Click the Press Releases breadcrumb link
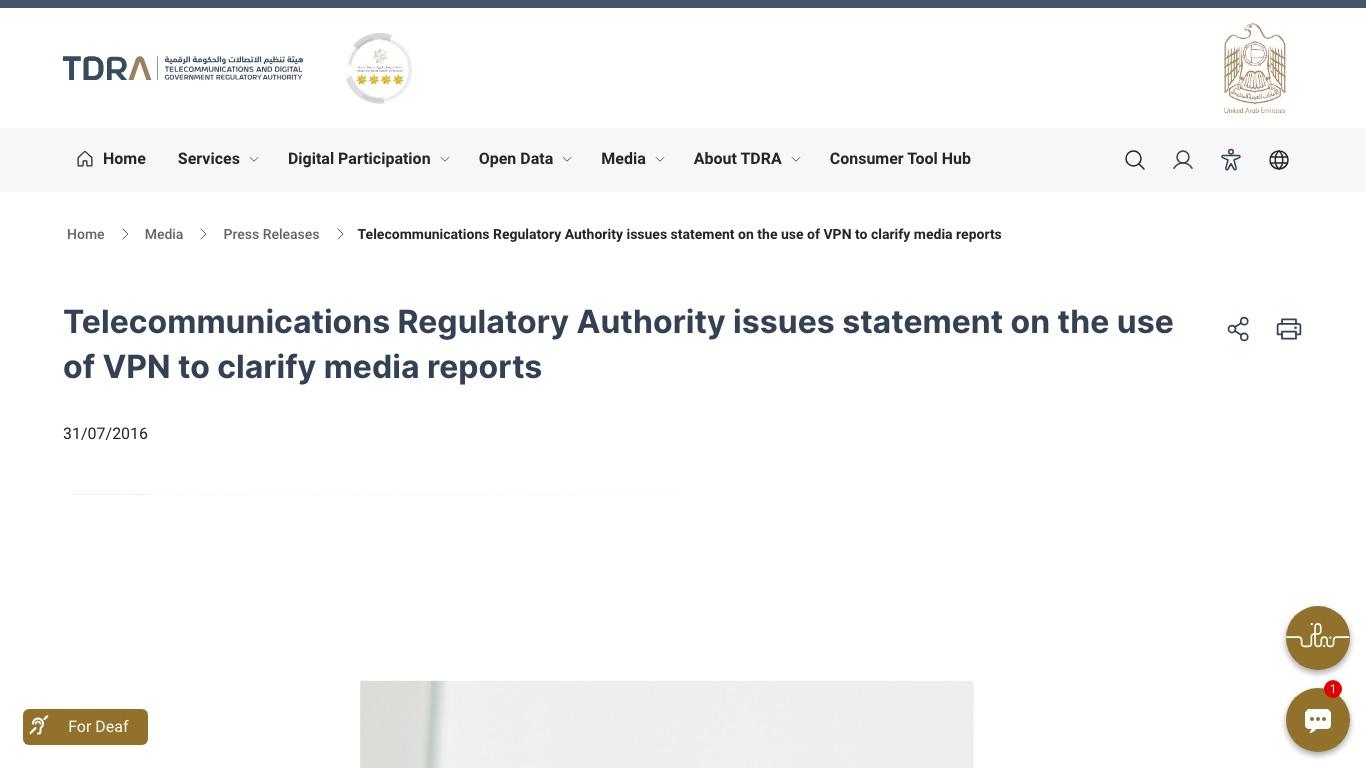 coord(271,234)
